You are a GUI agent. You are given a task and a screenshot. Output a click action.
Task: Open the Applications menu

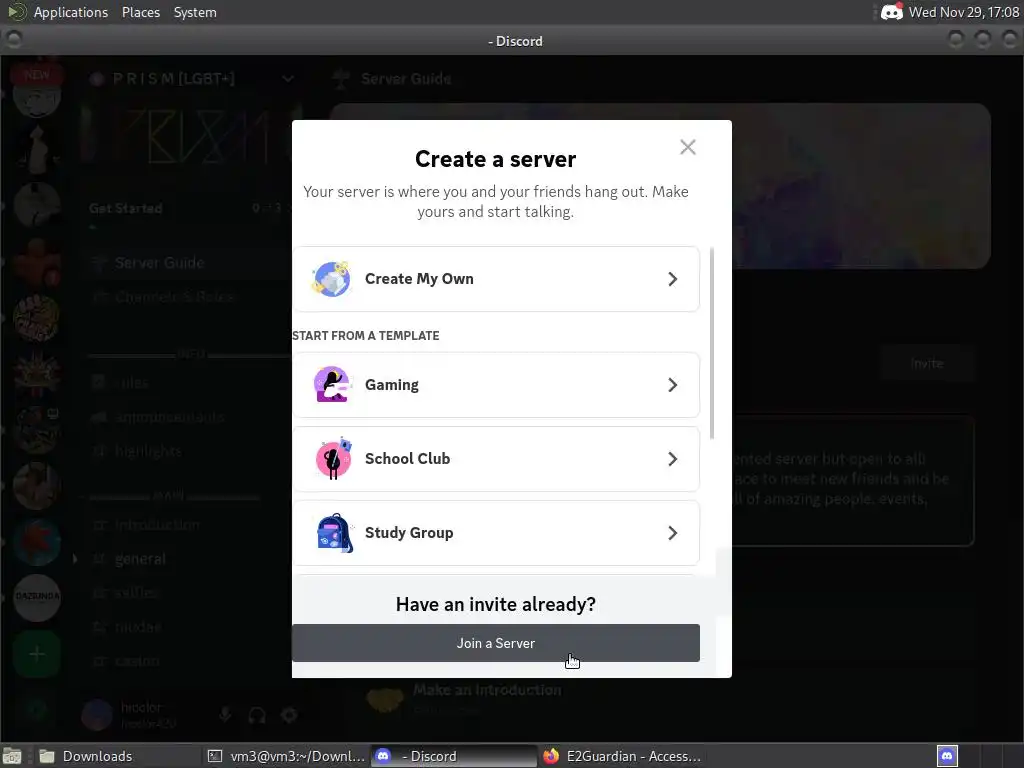click(x=71, y=12)
